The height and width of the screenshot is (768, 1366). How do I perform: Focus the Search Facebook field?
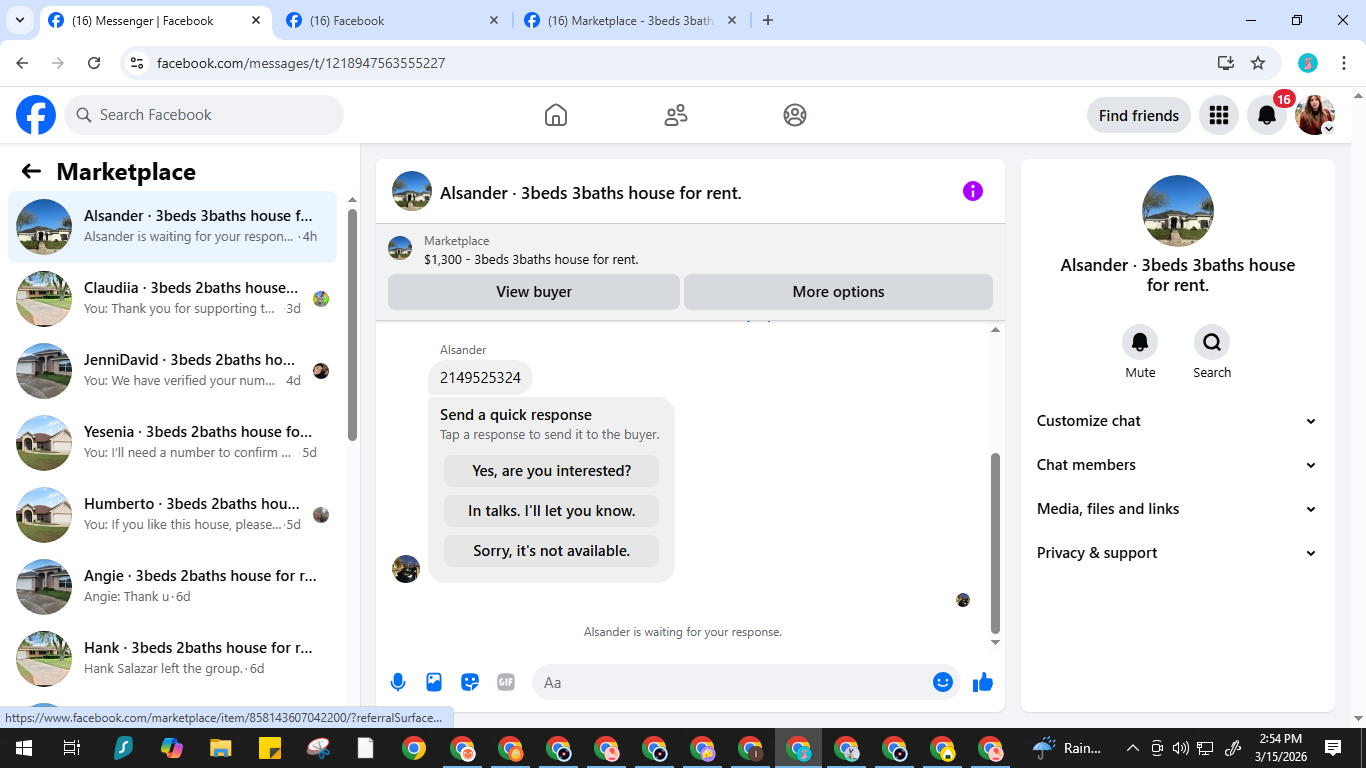click(x=204, y=115)
